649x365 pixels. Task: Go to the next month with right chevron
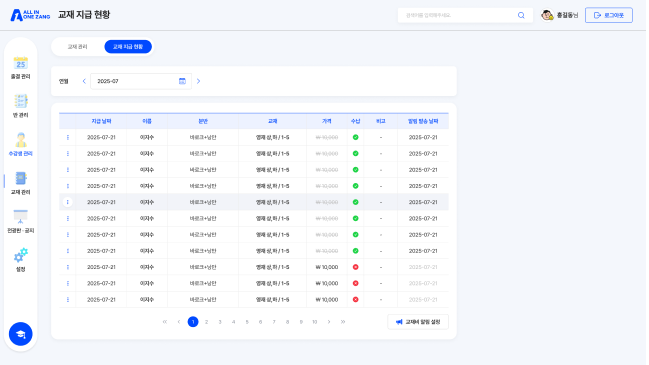click(x=198, y=81)
